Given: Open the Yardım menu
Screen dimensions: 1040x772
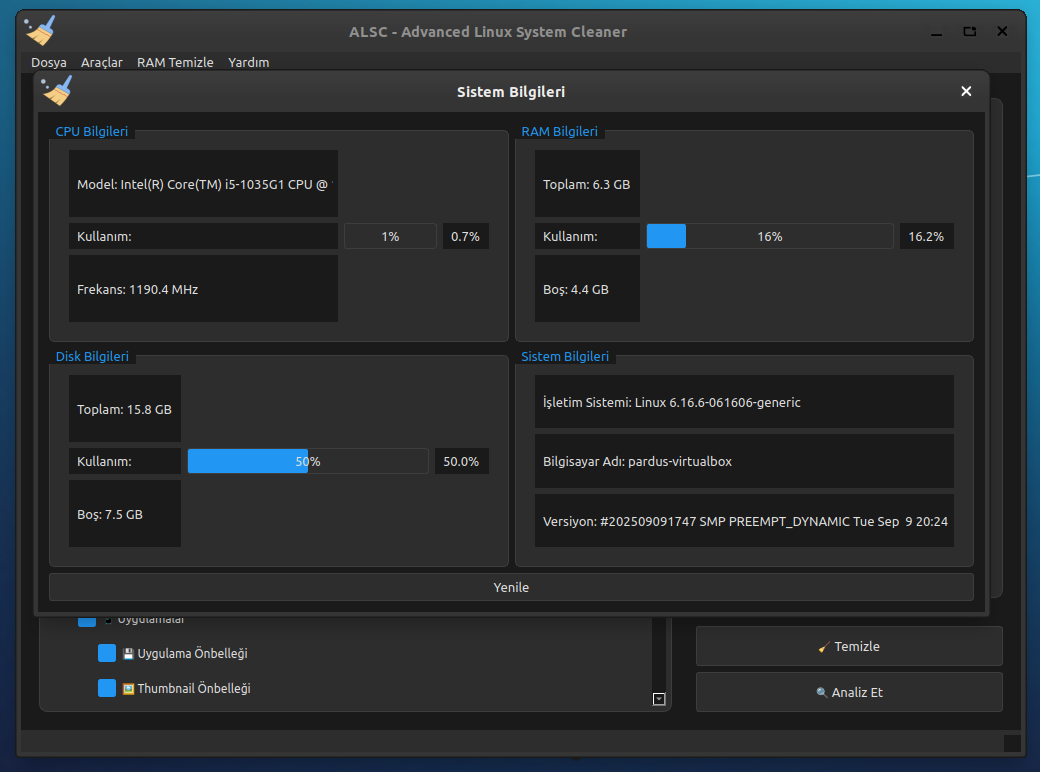Looking at the screenshot, I should pos(248,62).
